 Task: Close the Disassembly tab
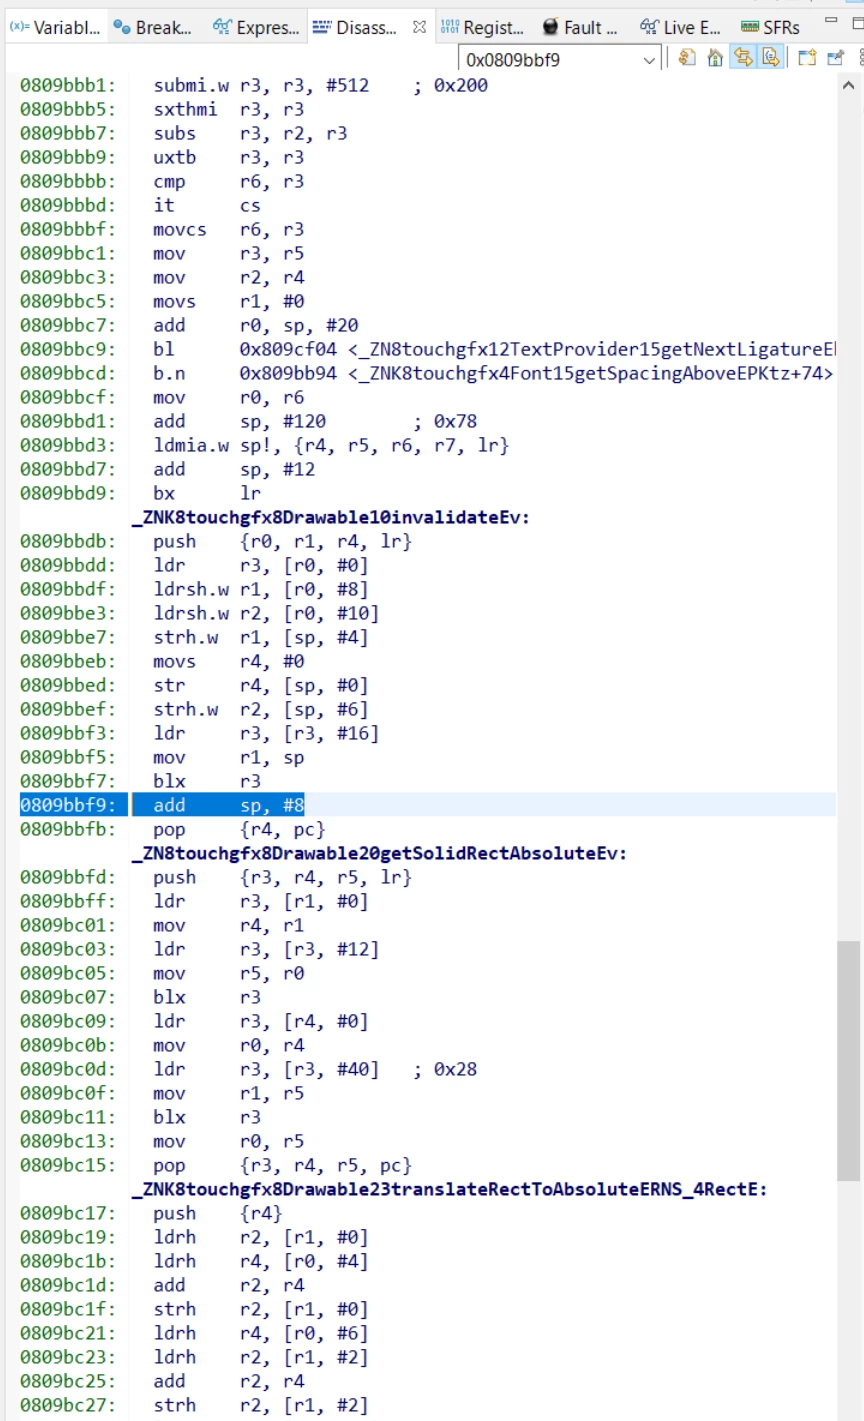click(420, 27)
